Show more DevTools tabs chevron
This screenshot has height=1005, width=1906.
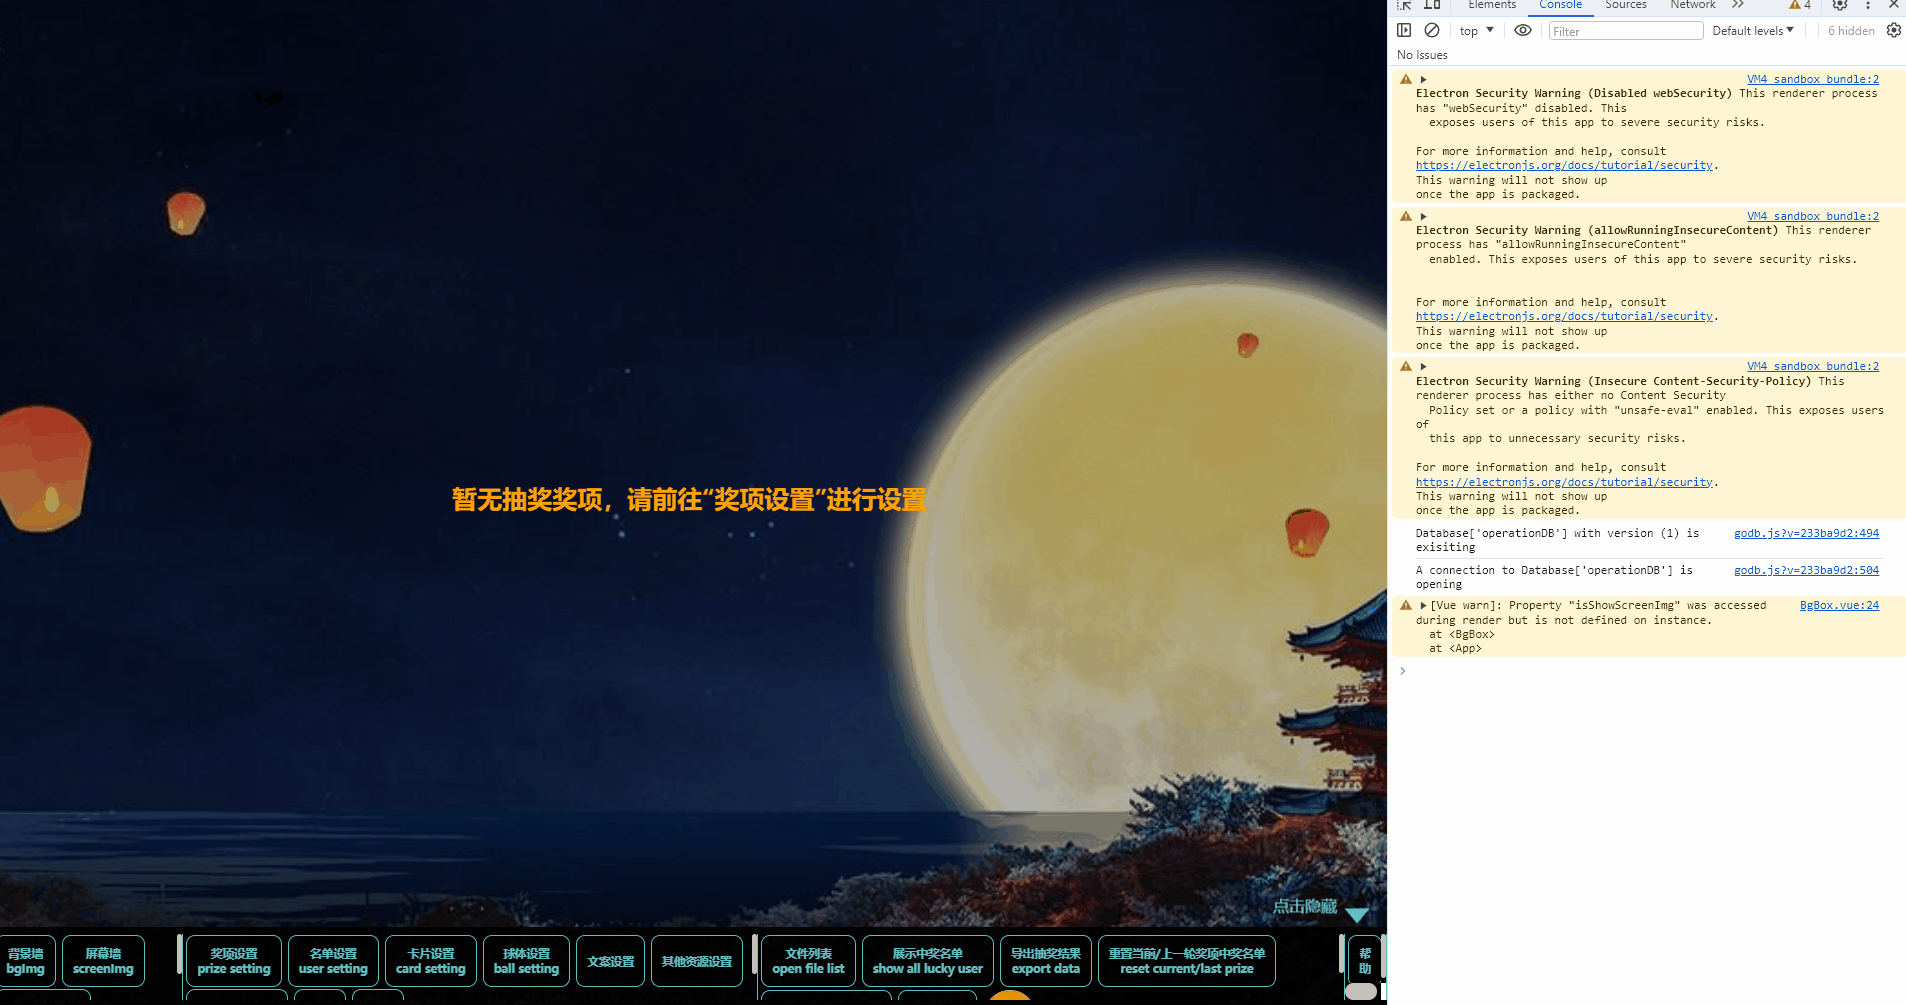click(1738, 5)
